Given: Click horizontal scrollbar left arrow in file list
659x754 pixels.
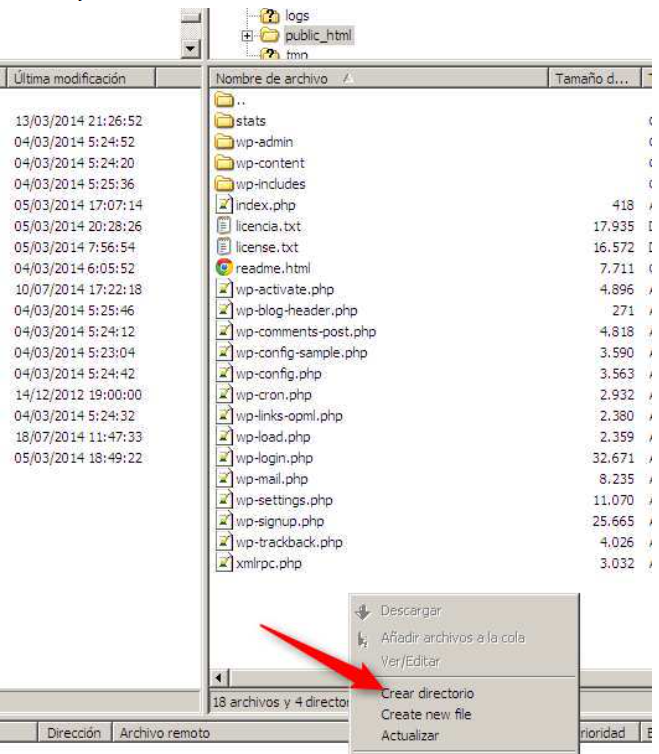Looking at the screenshot, I should [221, 677].
